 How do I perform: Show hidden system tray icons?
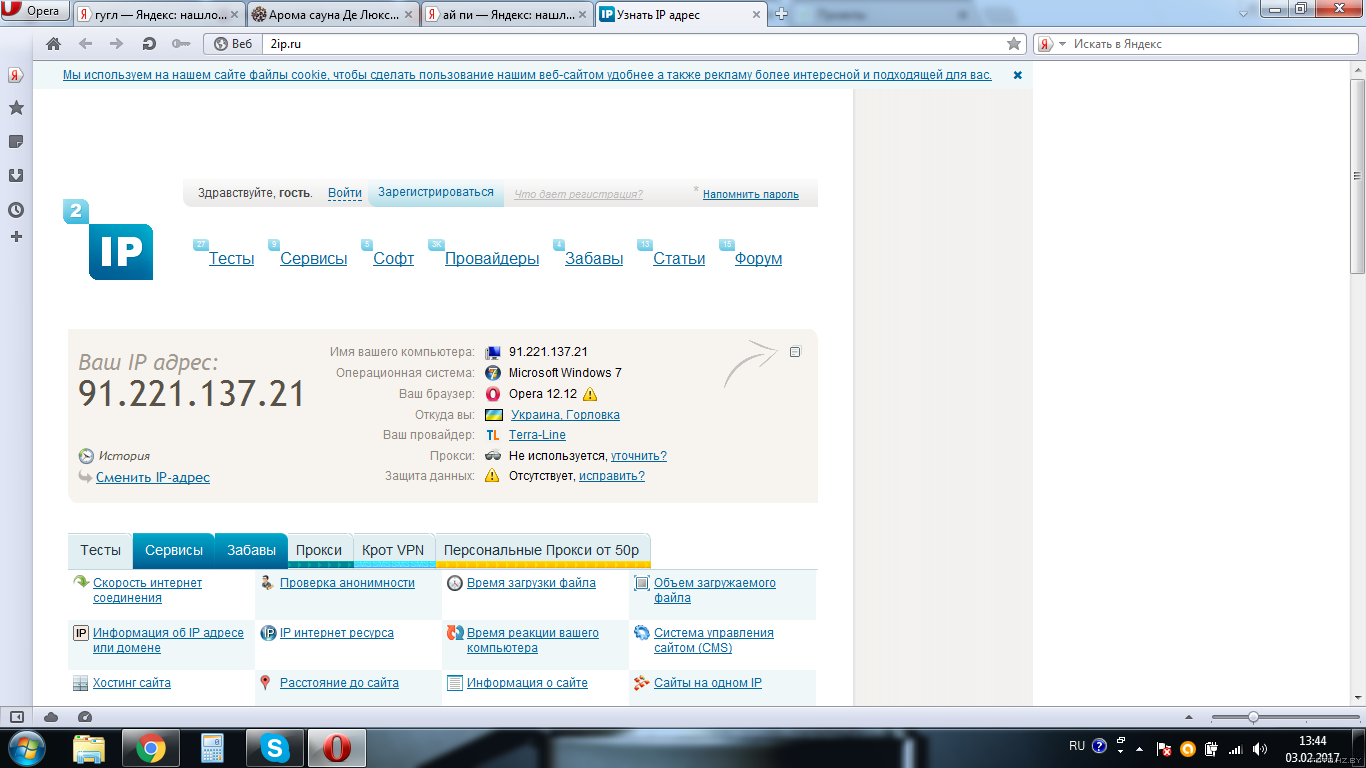[x=1139, y=748]
